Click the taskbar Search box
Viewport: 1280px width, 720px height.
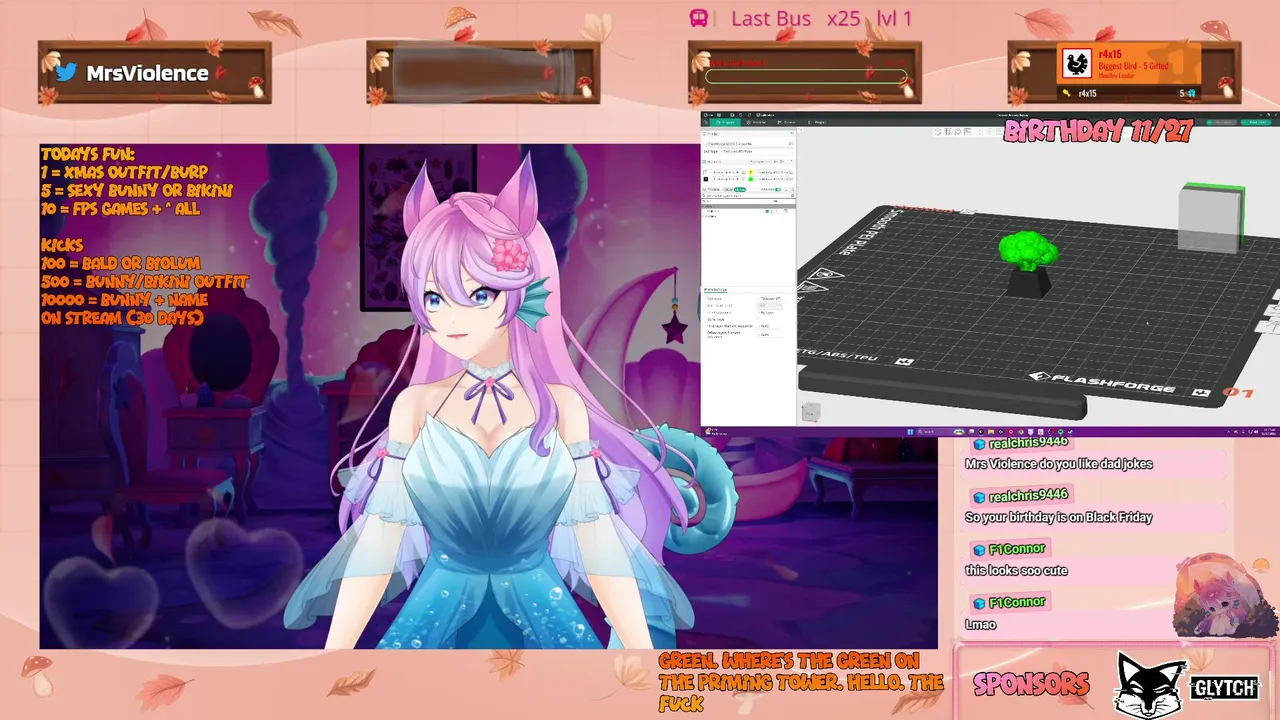pos(934,432)
